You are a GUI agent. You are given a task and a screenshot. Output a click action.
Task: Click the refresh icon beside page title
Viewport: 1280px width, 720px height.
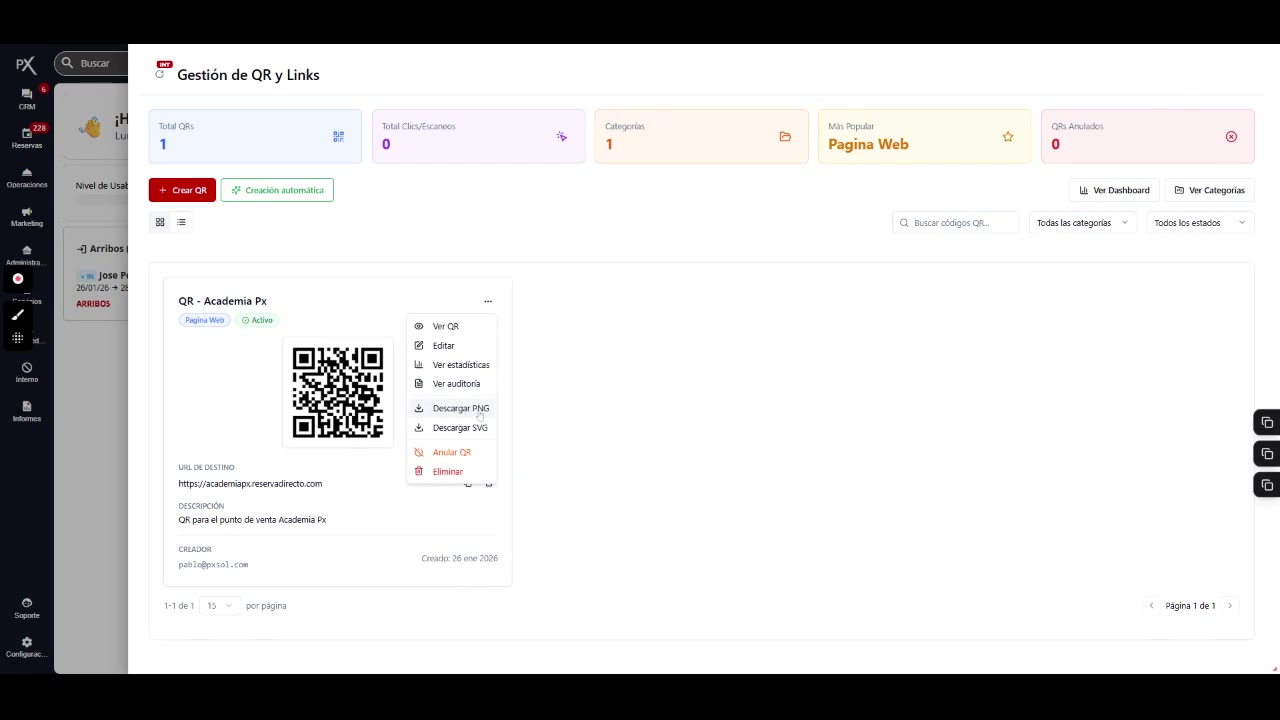coord(160,75)
